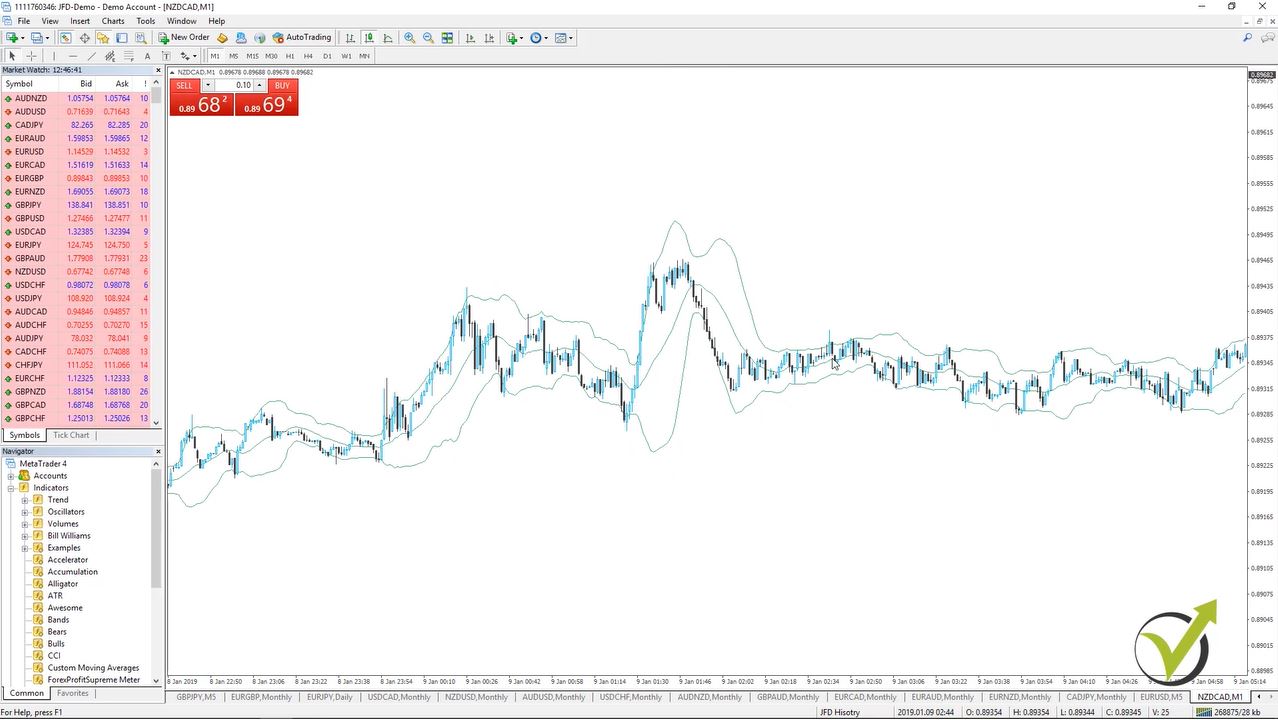The height and width of the screenshot is (720, 1278).
Task: Collapse the Indicators tree node
Action: pos(11,488)
